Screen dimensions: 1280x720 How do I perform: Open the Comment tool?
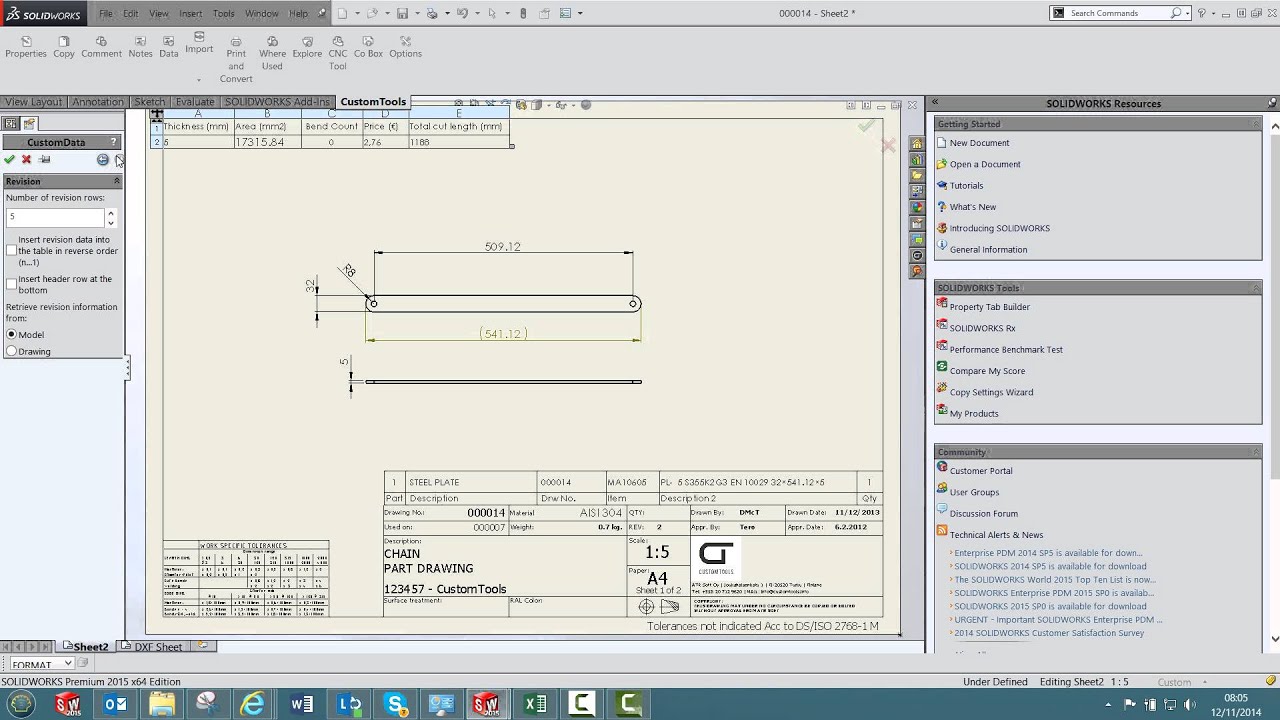pos(101,47)
